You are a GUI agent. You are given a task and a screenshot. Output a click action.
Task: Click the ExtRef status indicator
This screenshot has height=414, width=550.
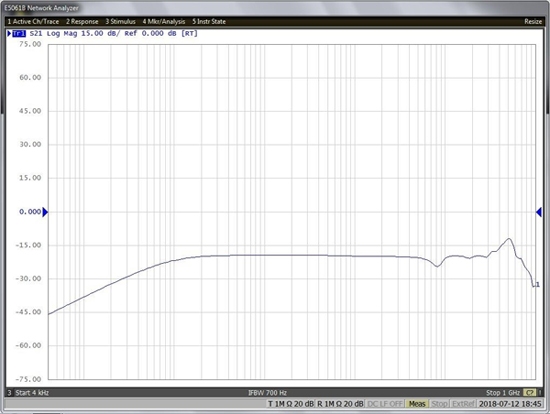tap(463, 404)
